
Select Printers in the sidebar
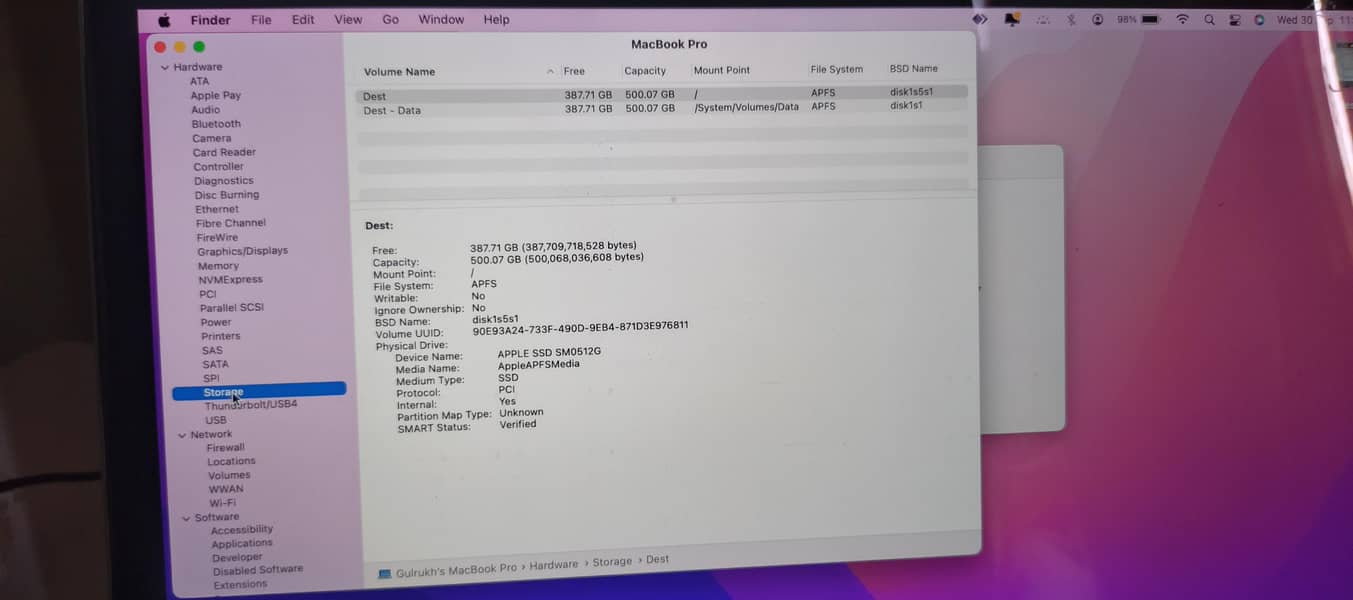221,336
